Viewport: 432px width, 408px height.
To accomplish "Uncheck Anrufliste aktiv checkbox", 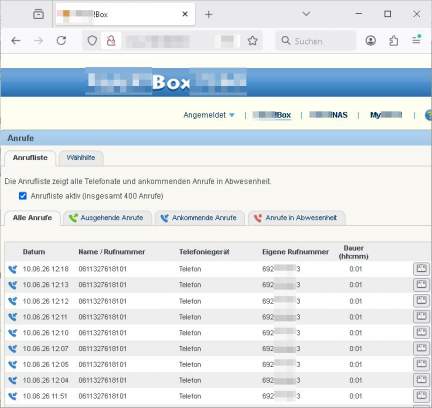I will click(23, 196).
